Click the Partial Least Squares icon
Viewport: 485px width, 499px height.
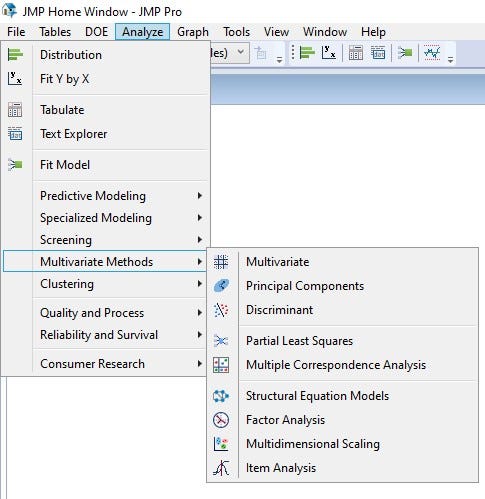(221, 341)
